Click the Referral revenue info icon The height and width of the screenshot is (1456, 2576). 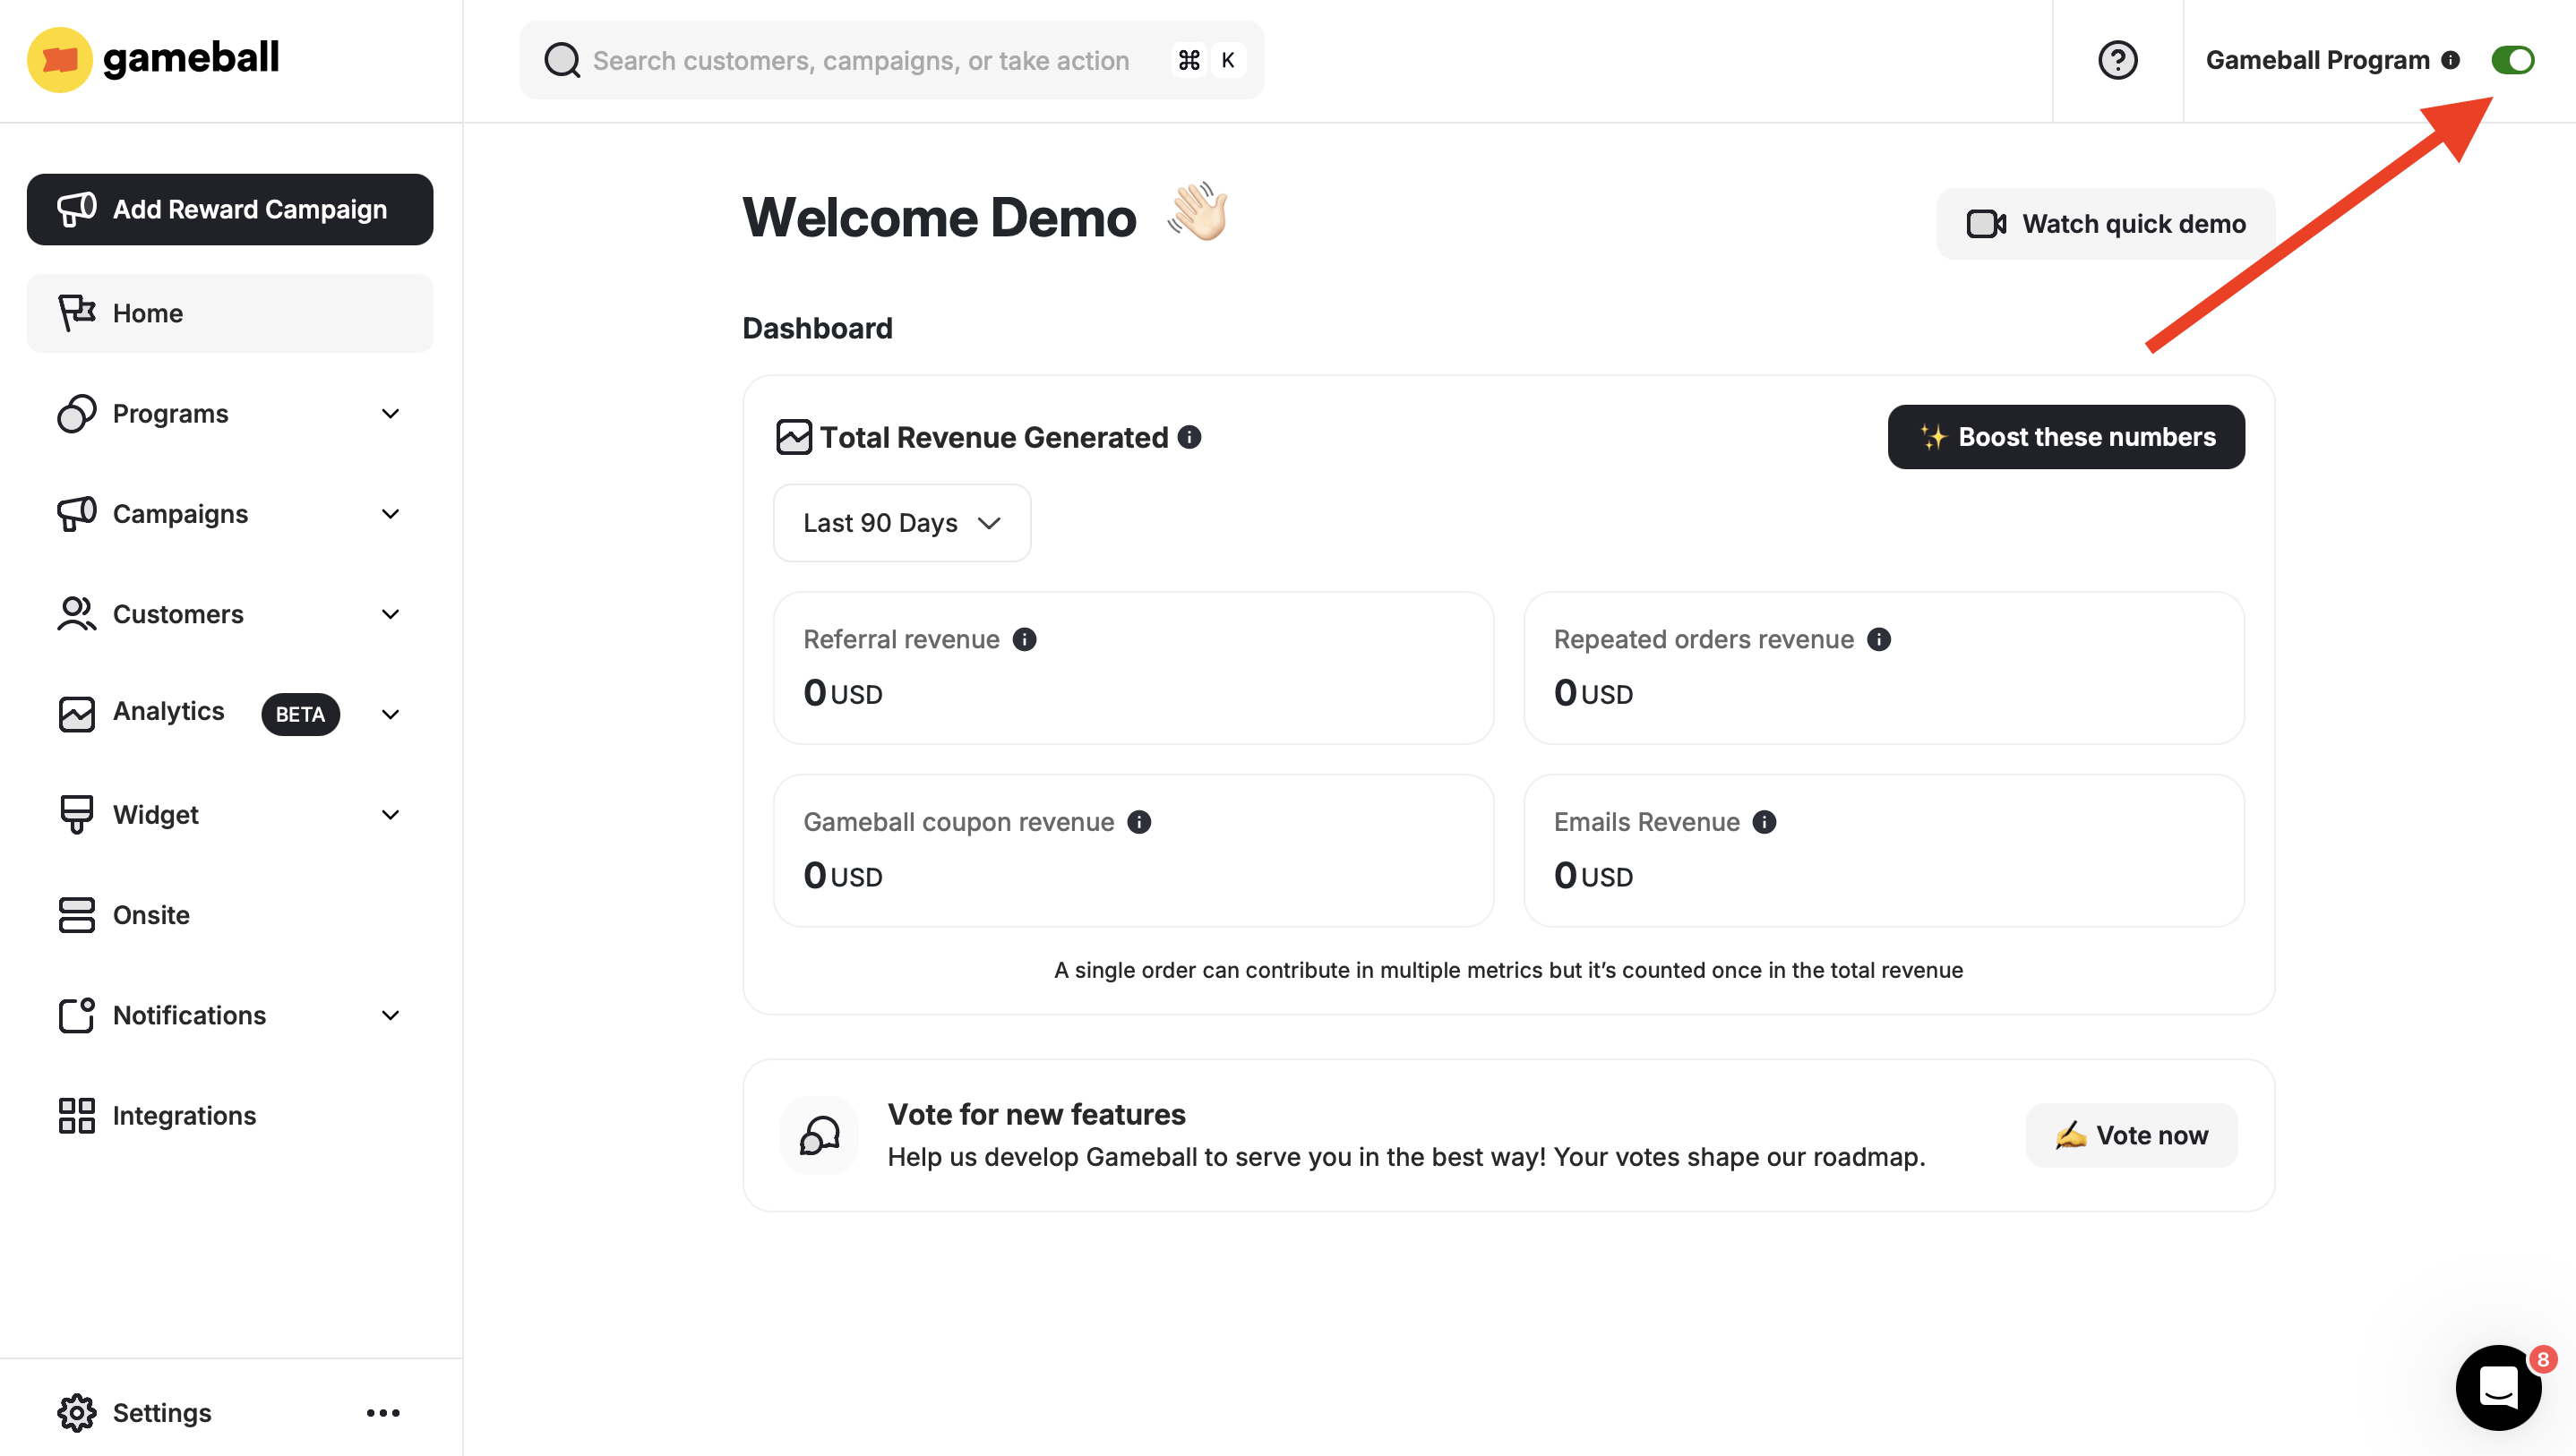coord(1026,639)
